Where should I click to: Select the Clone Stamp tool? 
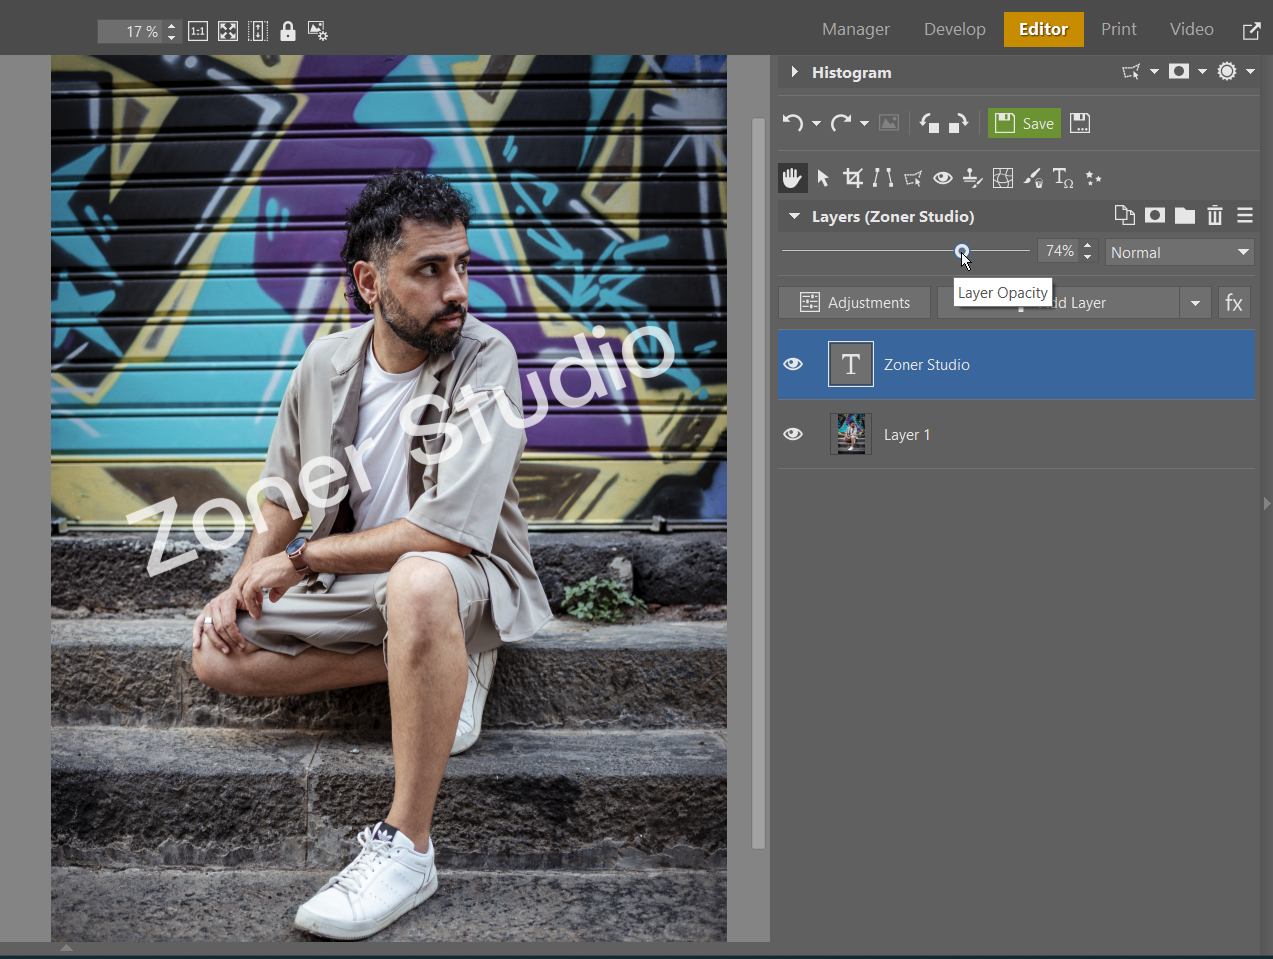tap(972, 178)
